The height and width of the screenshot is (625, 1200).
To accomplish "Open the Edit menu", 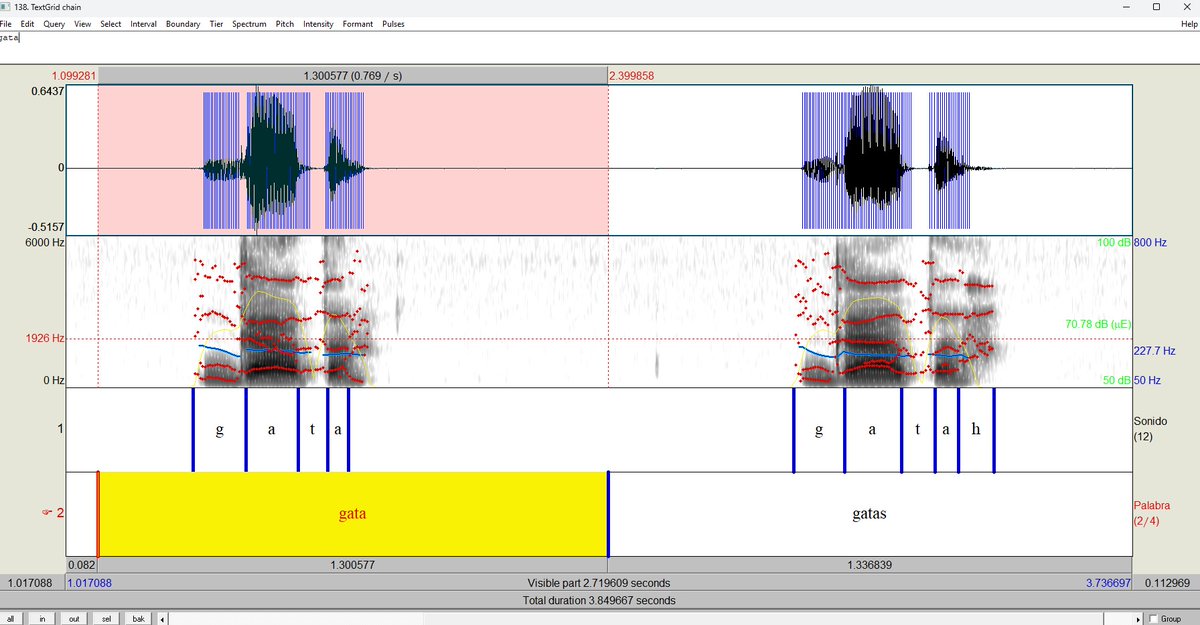I will [27, 24].
